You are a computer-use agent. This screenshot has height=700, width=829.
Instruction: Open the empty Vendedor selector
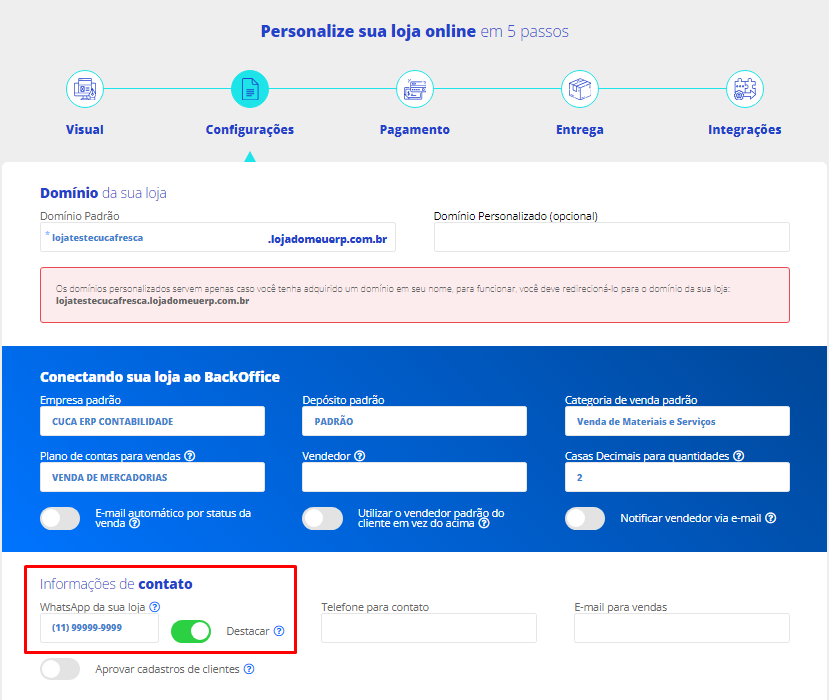coord(414,477)
